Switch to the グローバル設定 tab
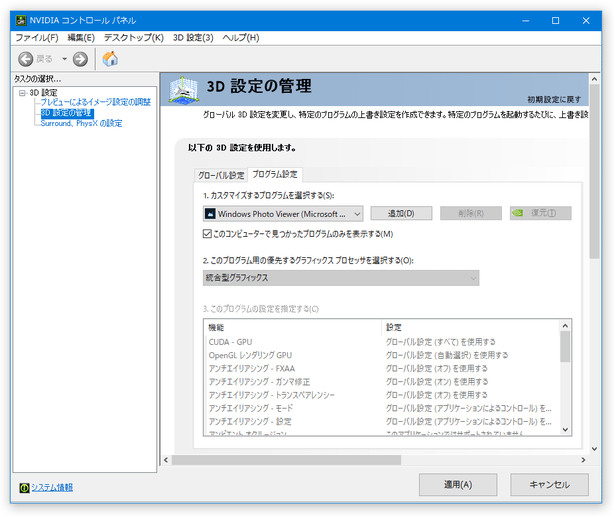 pyautogui.click(x=221, y=175)
